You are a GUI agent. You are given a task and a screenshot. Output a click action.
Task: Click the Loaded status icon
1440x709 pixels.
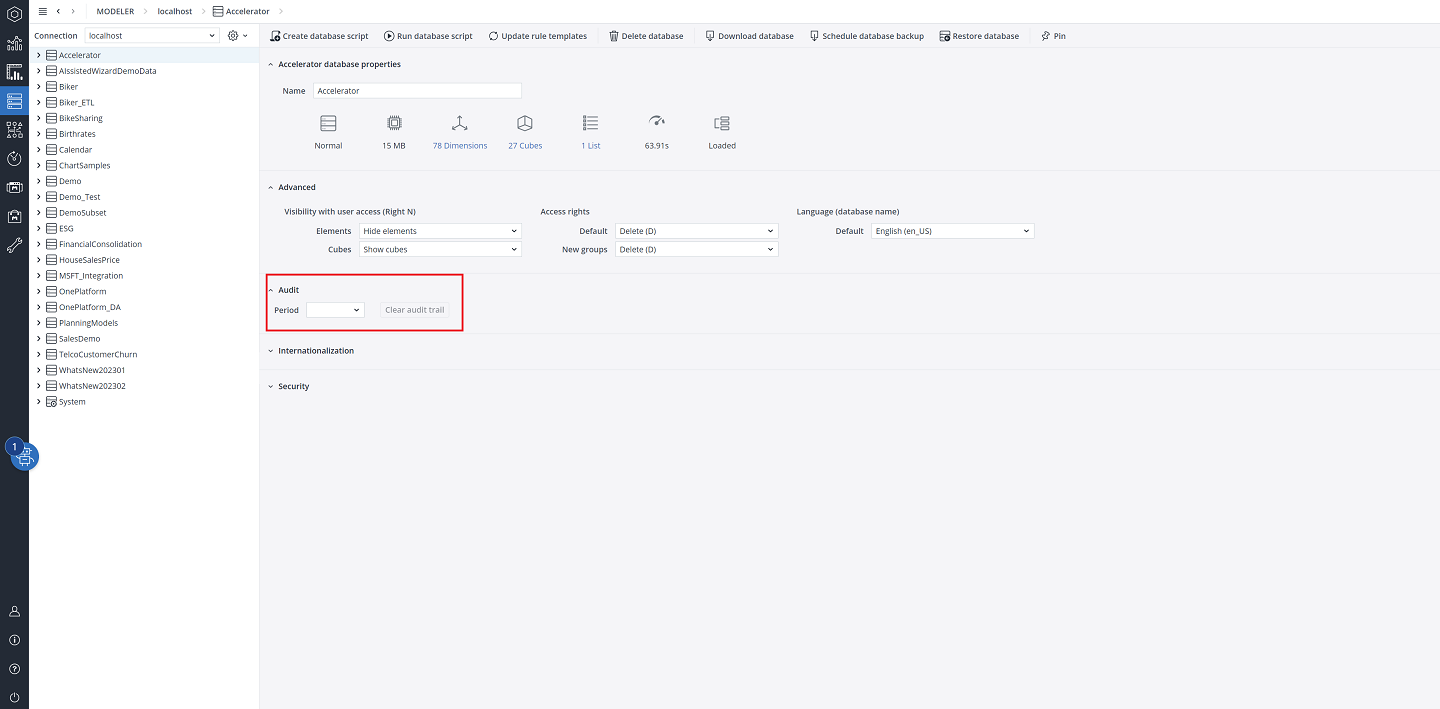[x=722, y=123]
